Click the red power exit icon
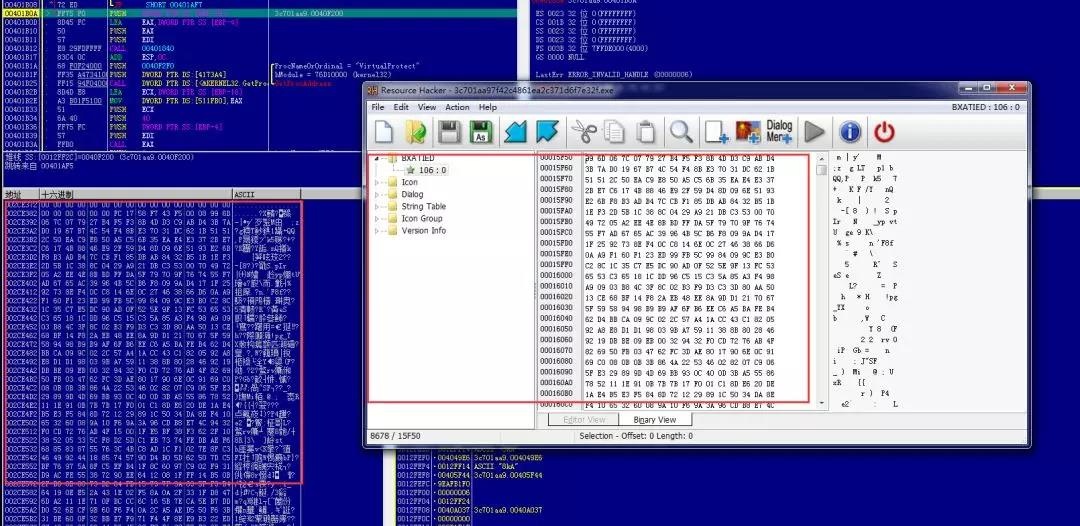Viewport: 1080px width, 526px height. (884, 131)
